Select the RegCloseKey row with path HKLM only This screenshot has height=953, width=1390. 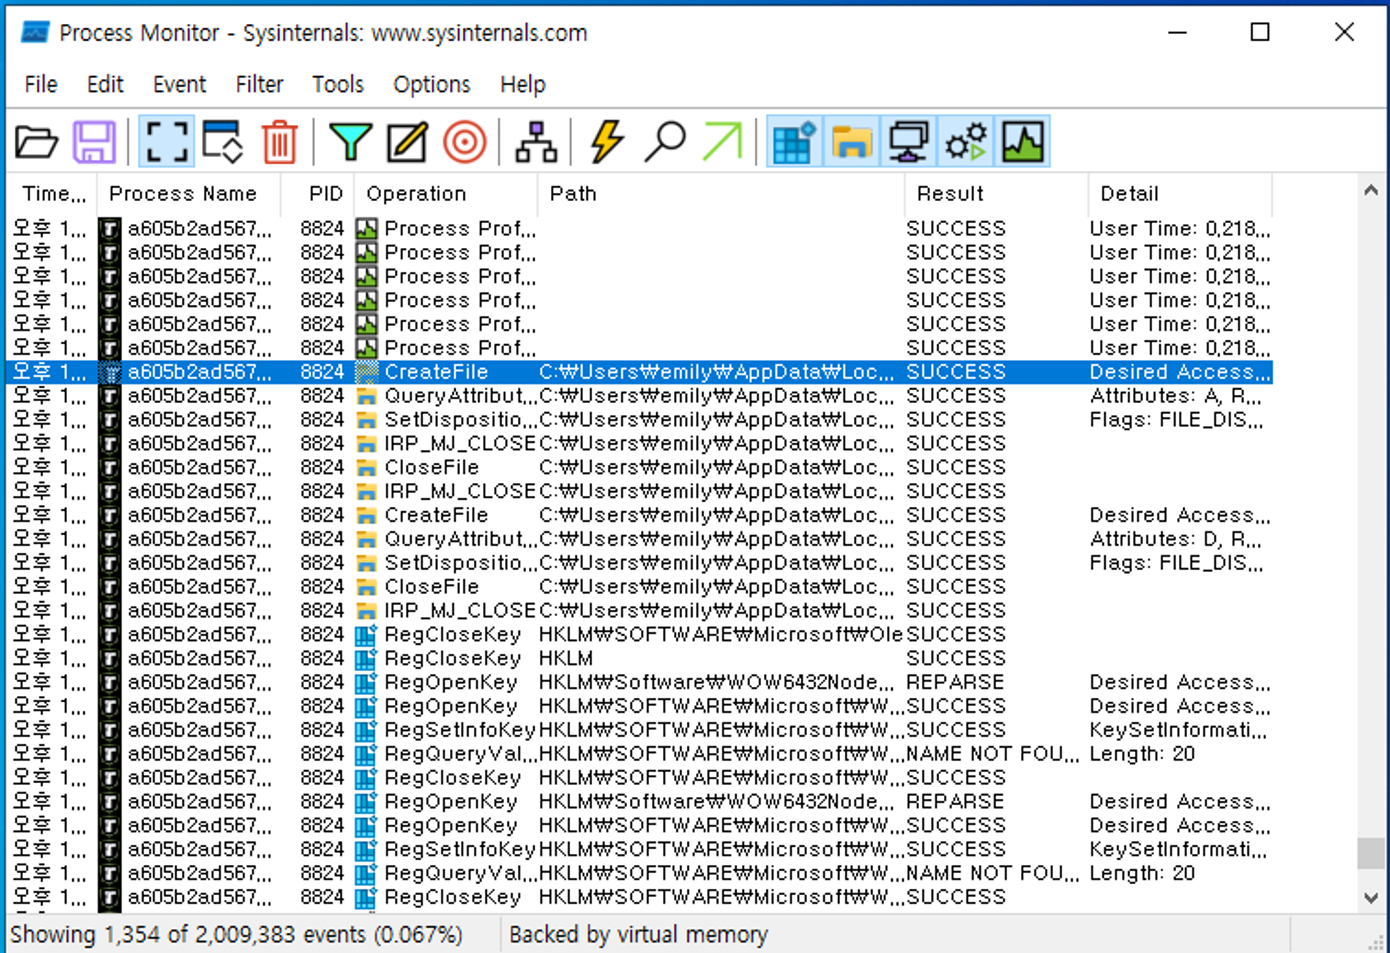[x=640, y=659]
